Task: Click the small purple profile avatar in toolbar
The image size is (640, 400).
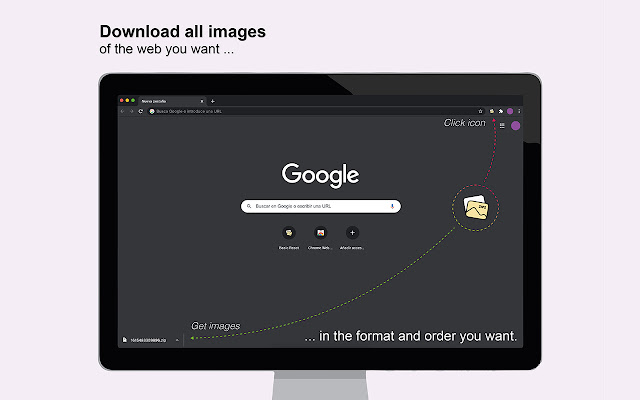Action: (x=510, y=111)
